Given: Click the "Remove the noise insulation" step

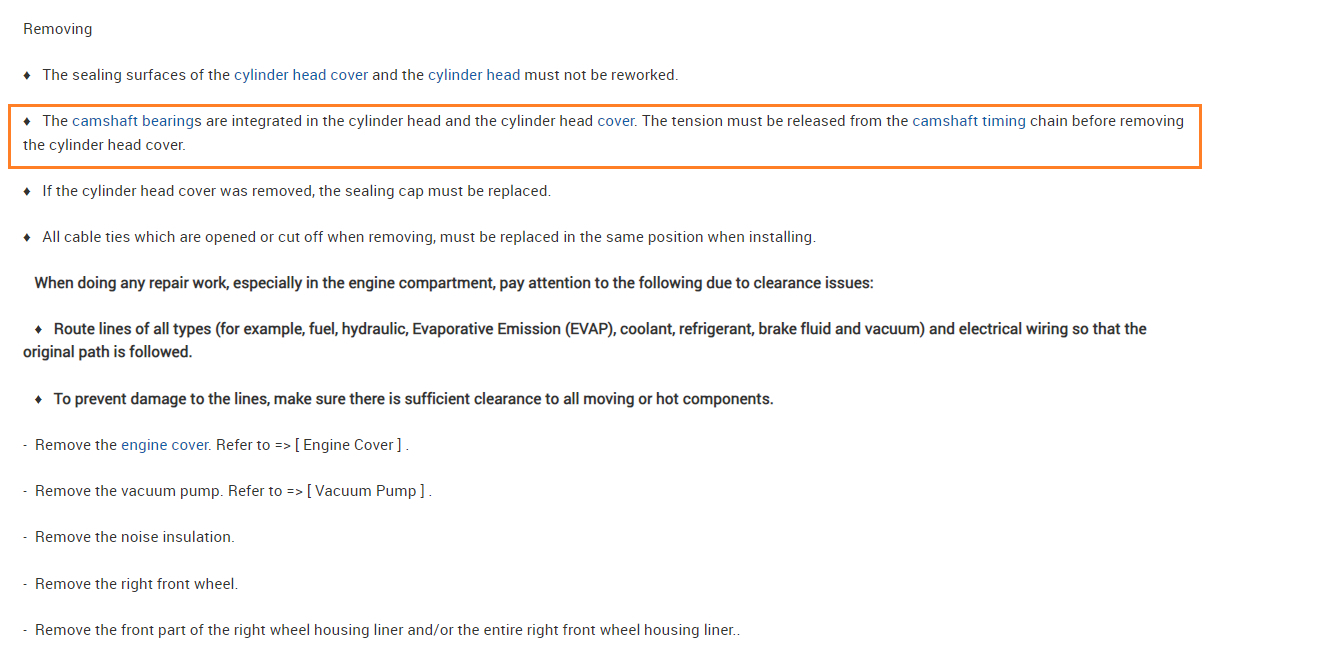Looking at the screenshot, I should click(134, 537).
